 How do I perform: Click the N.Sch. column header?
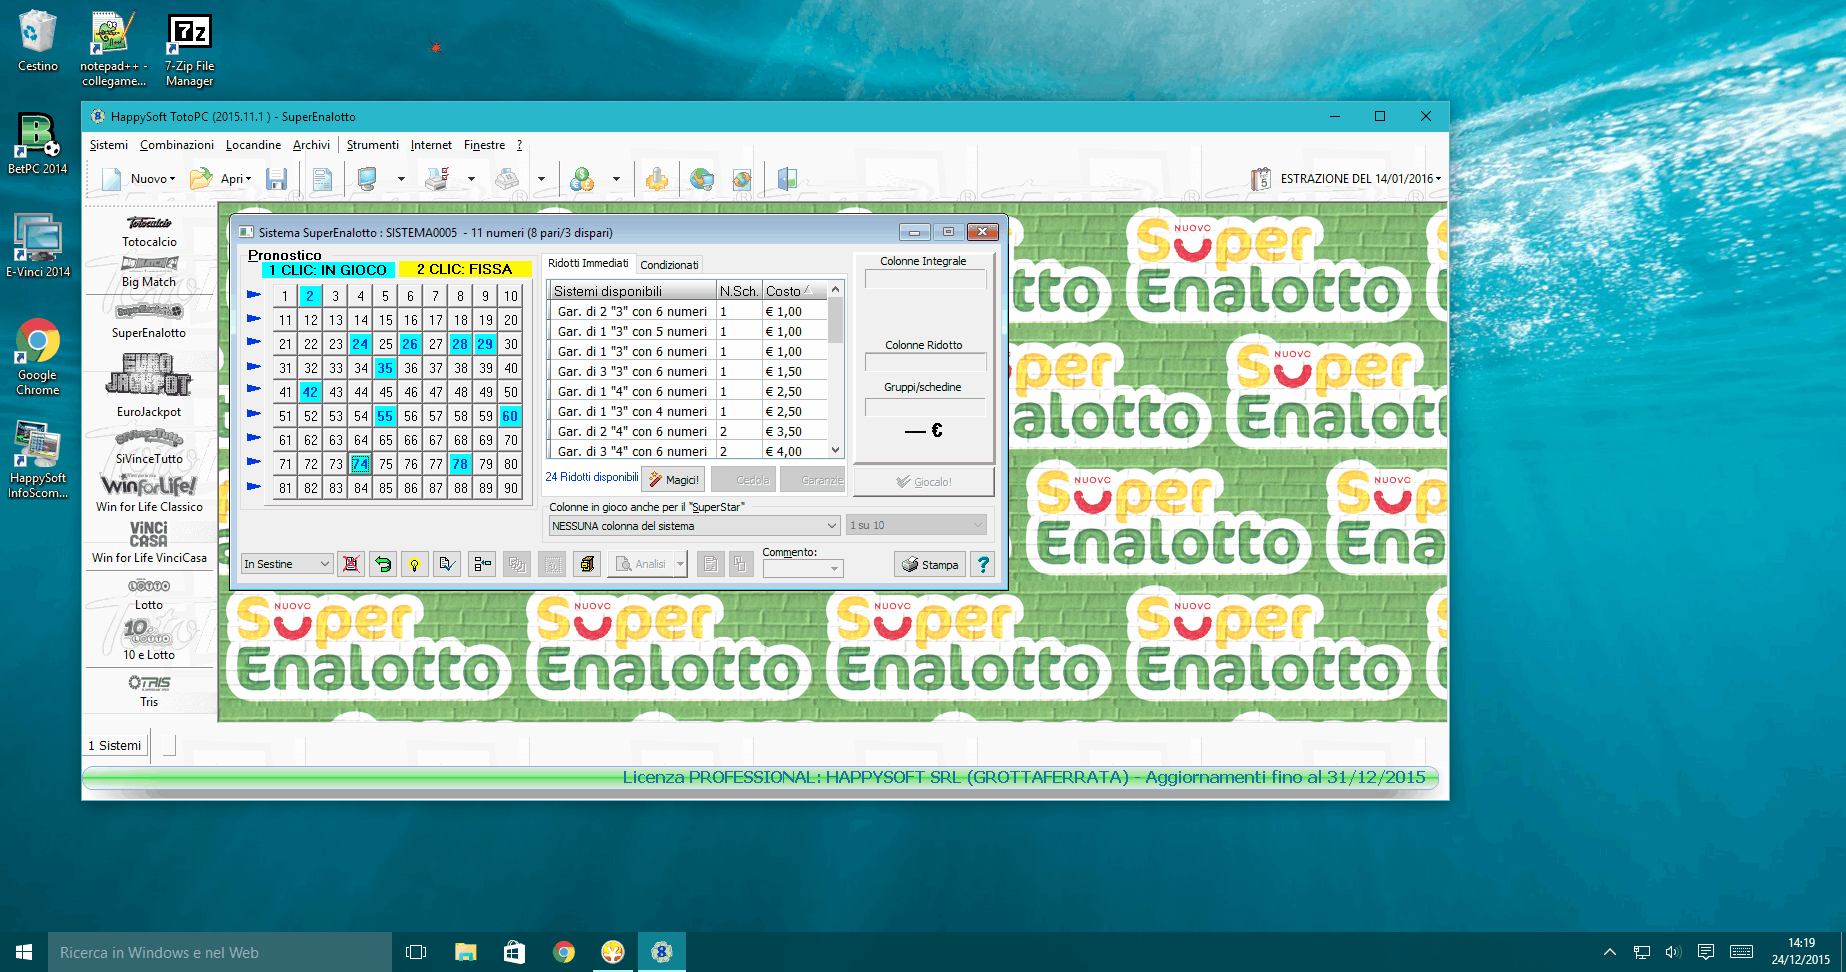(x=739, y=291)
